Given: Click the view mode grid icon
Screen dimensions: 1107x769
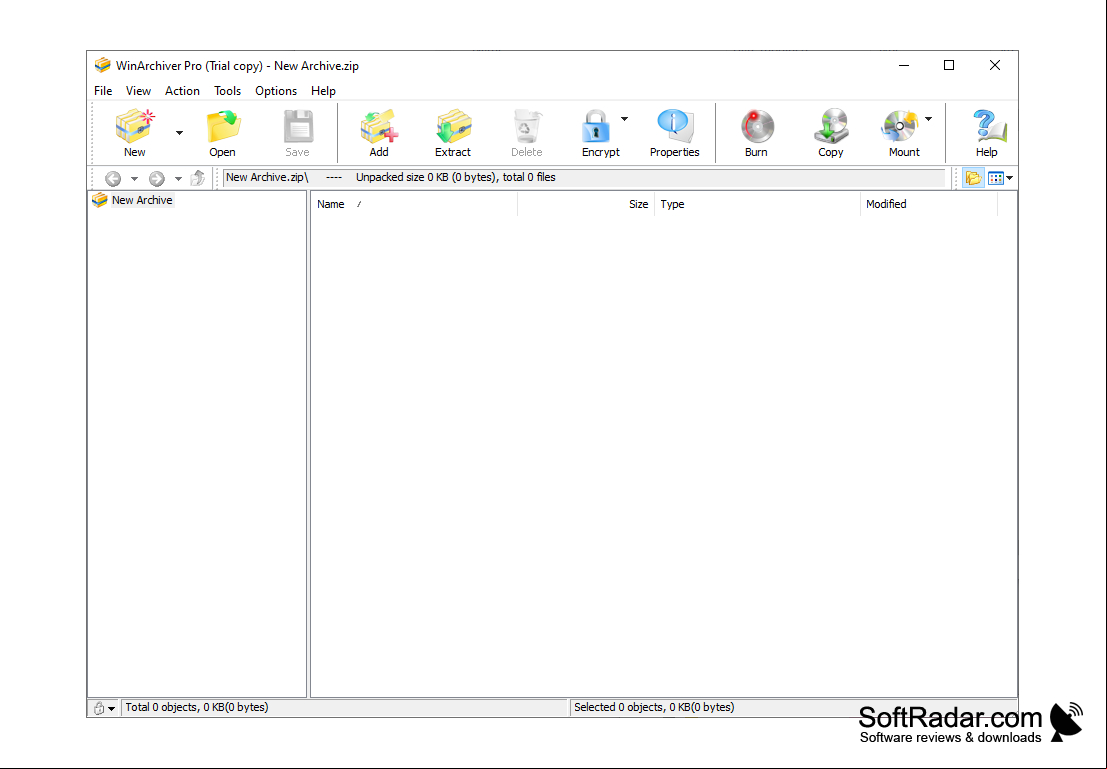Looking at the screenshot, I should (x=996, y=178).
